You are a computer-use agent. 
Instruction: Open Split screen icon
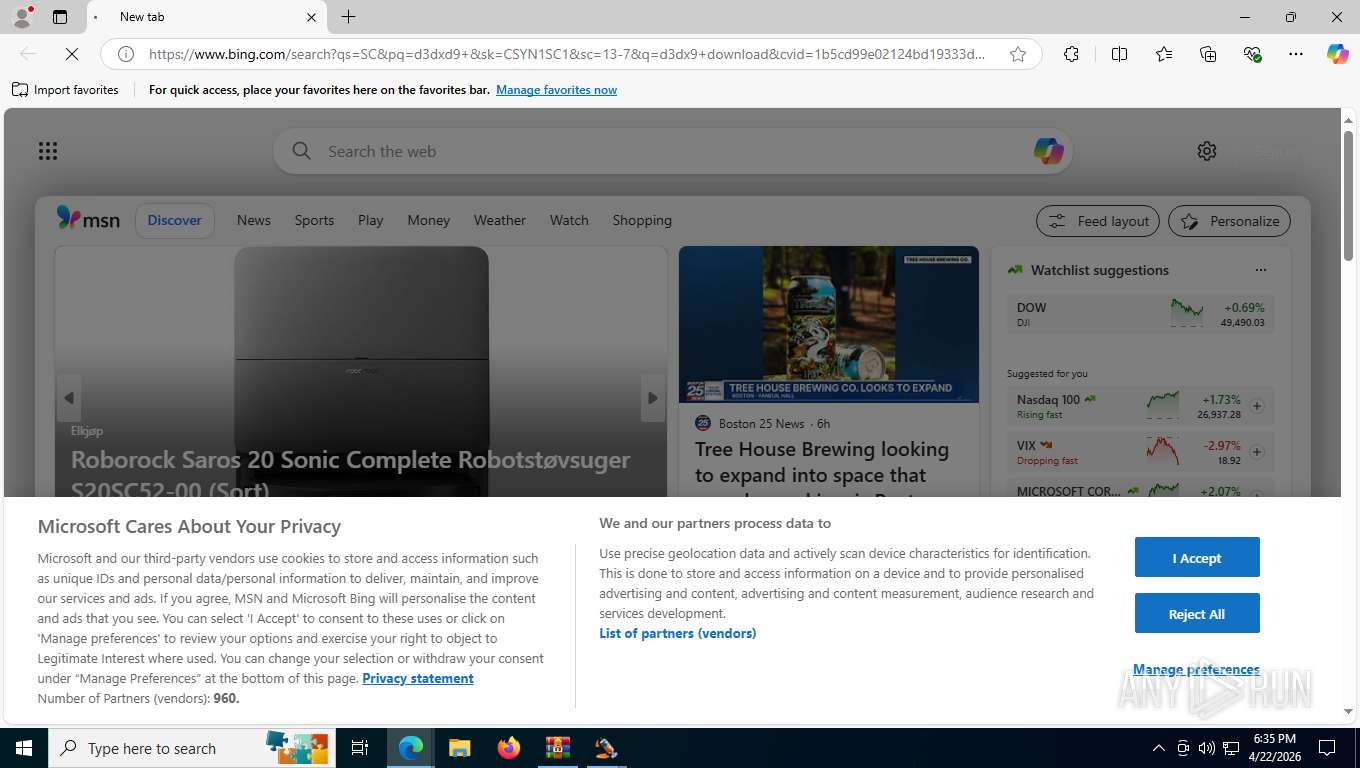(x=1119, y=54)
